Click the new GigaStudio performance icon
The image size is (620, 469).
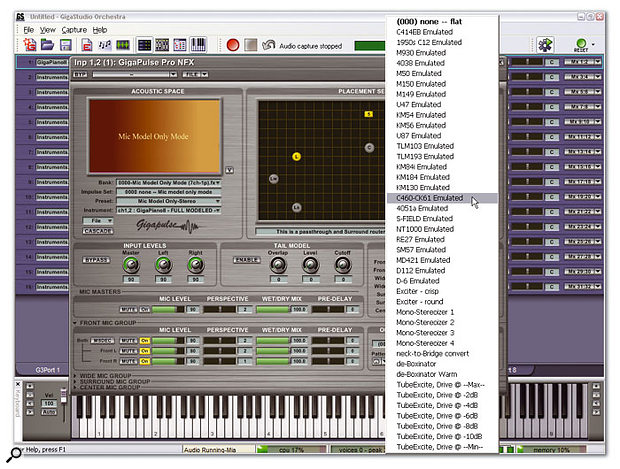[x=30, y=45]
